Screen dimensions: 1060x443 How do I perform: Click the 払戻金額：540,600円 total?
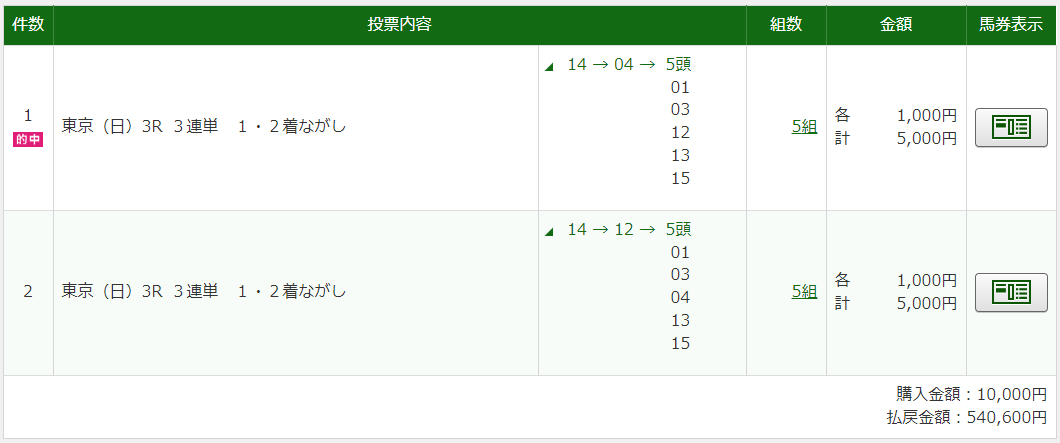(x=967, y=417)
